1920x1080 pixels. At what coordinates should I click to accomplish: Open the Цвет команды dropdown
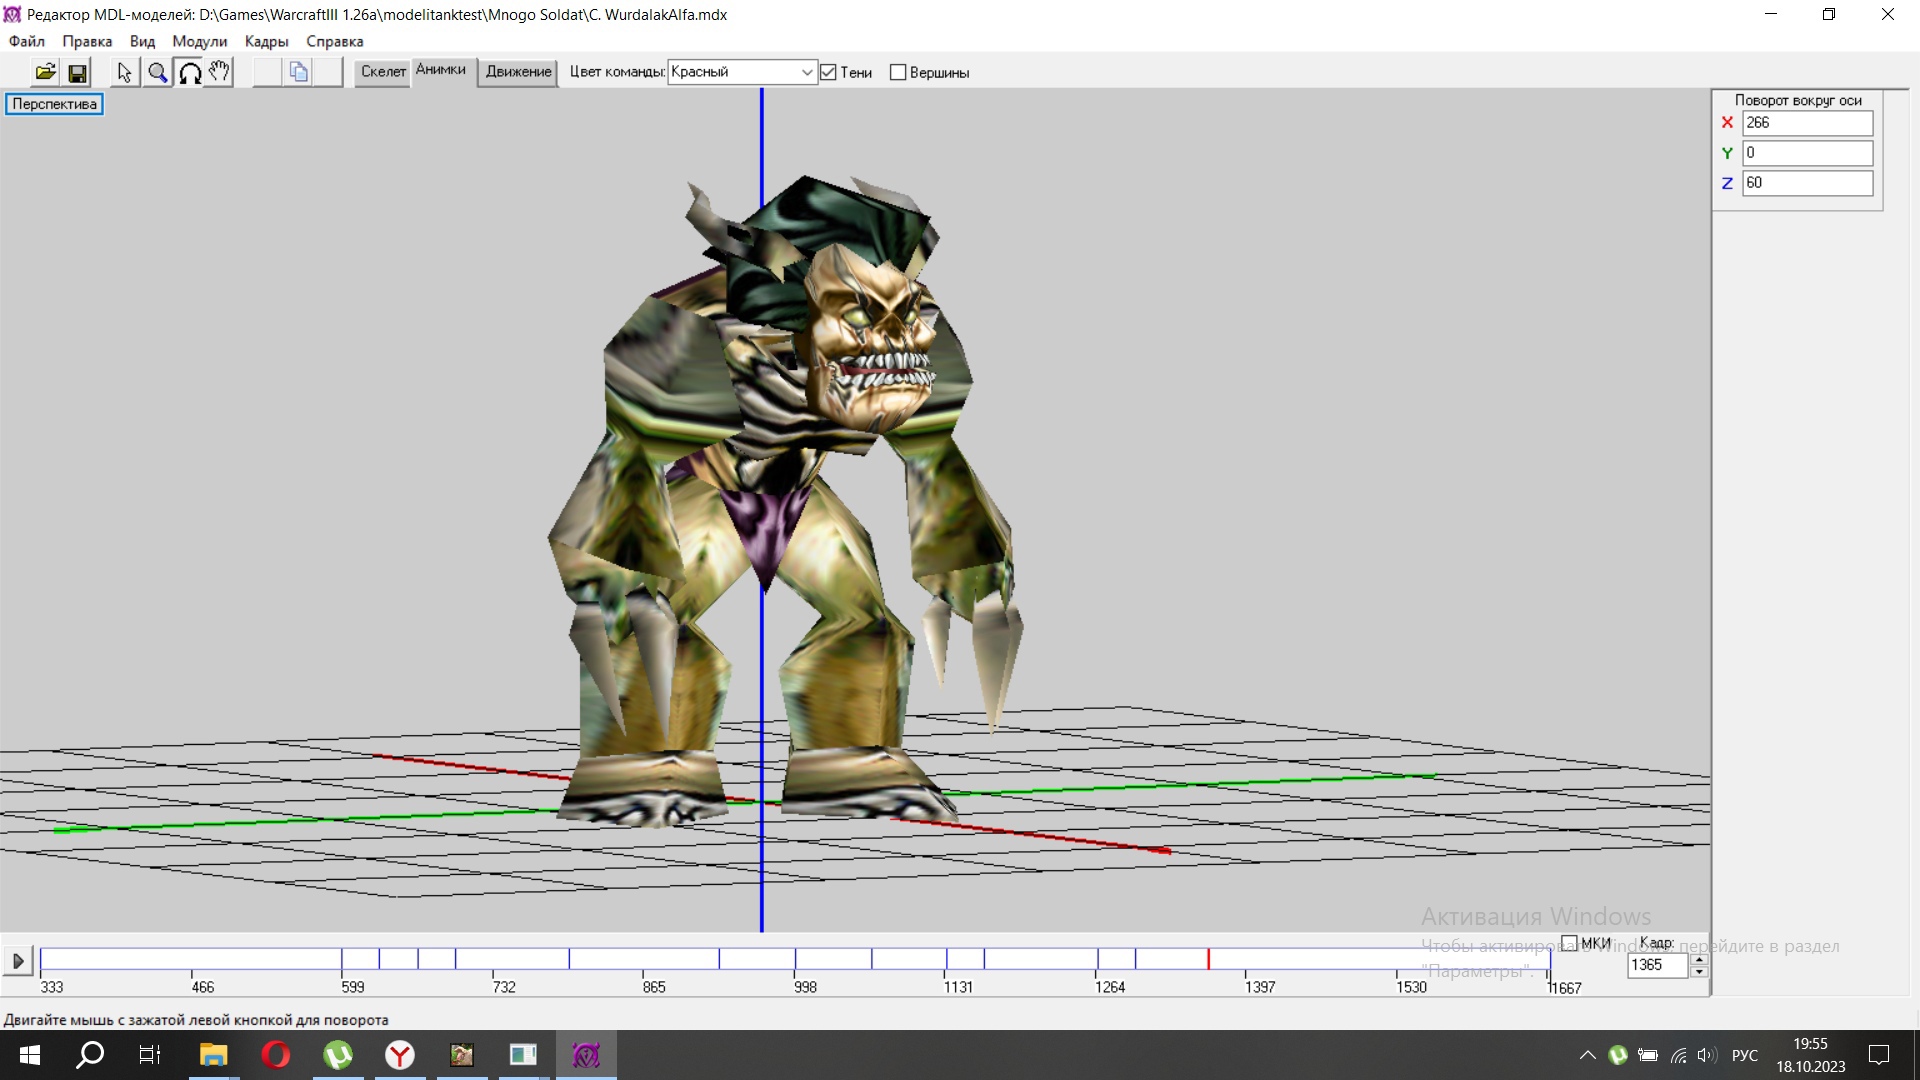point(742,72)
